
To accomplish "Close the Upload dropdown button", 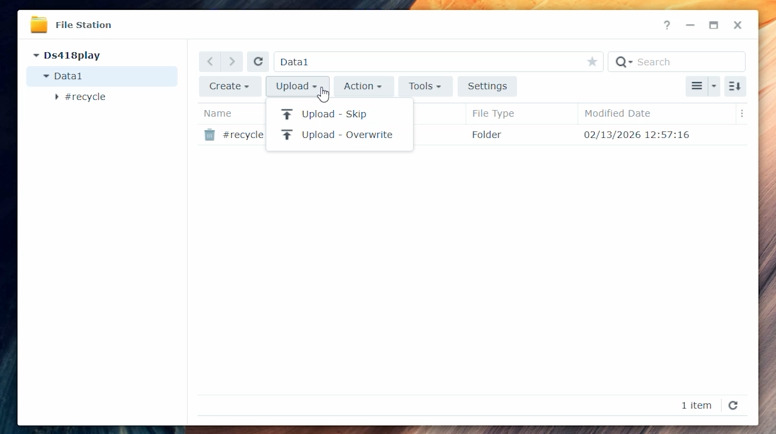I will point(297,86).
